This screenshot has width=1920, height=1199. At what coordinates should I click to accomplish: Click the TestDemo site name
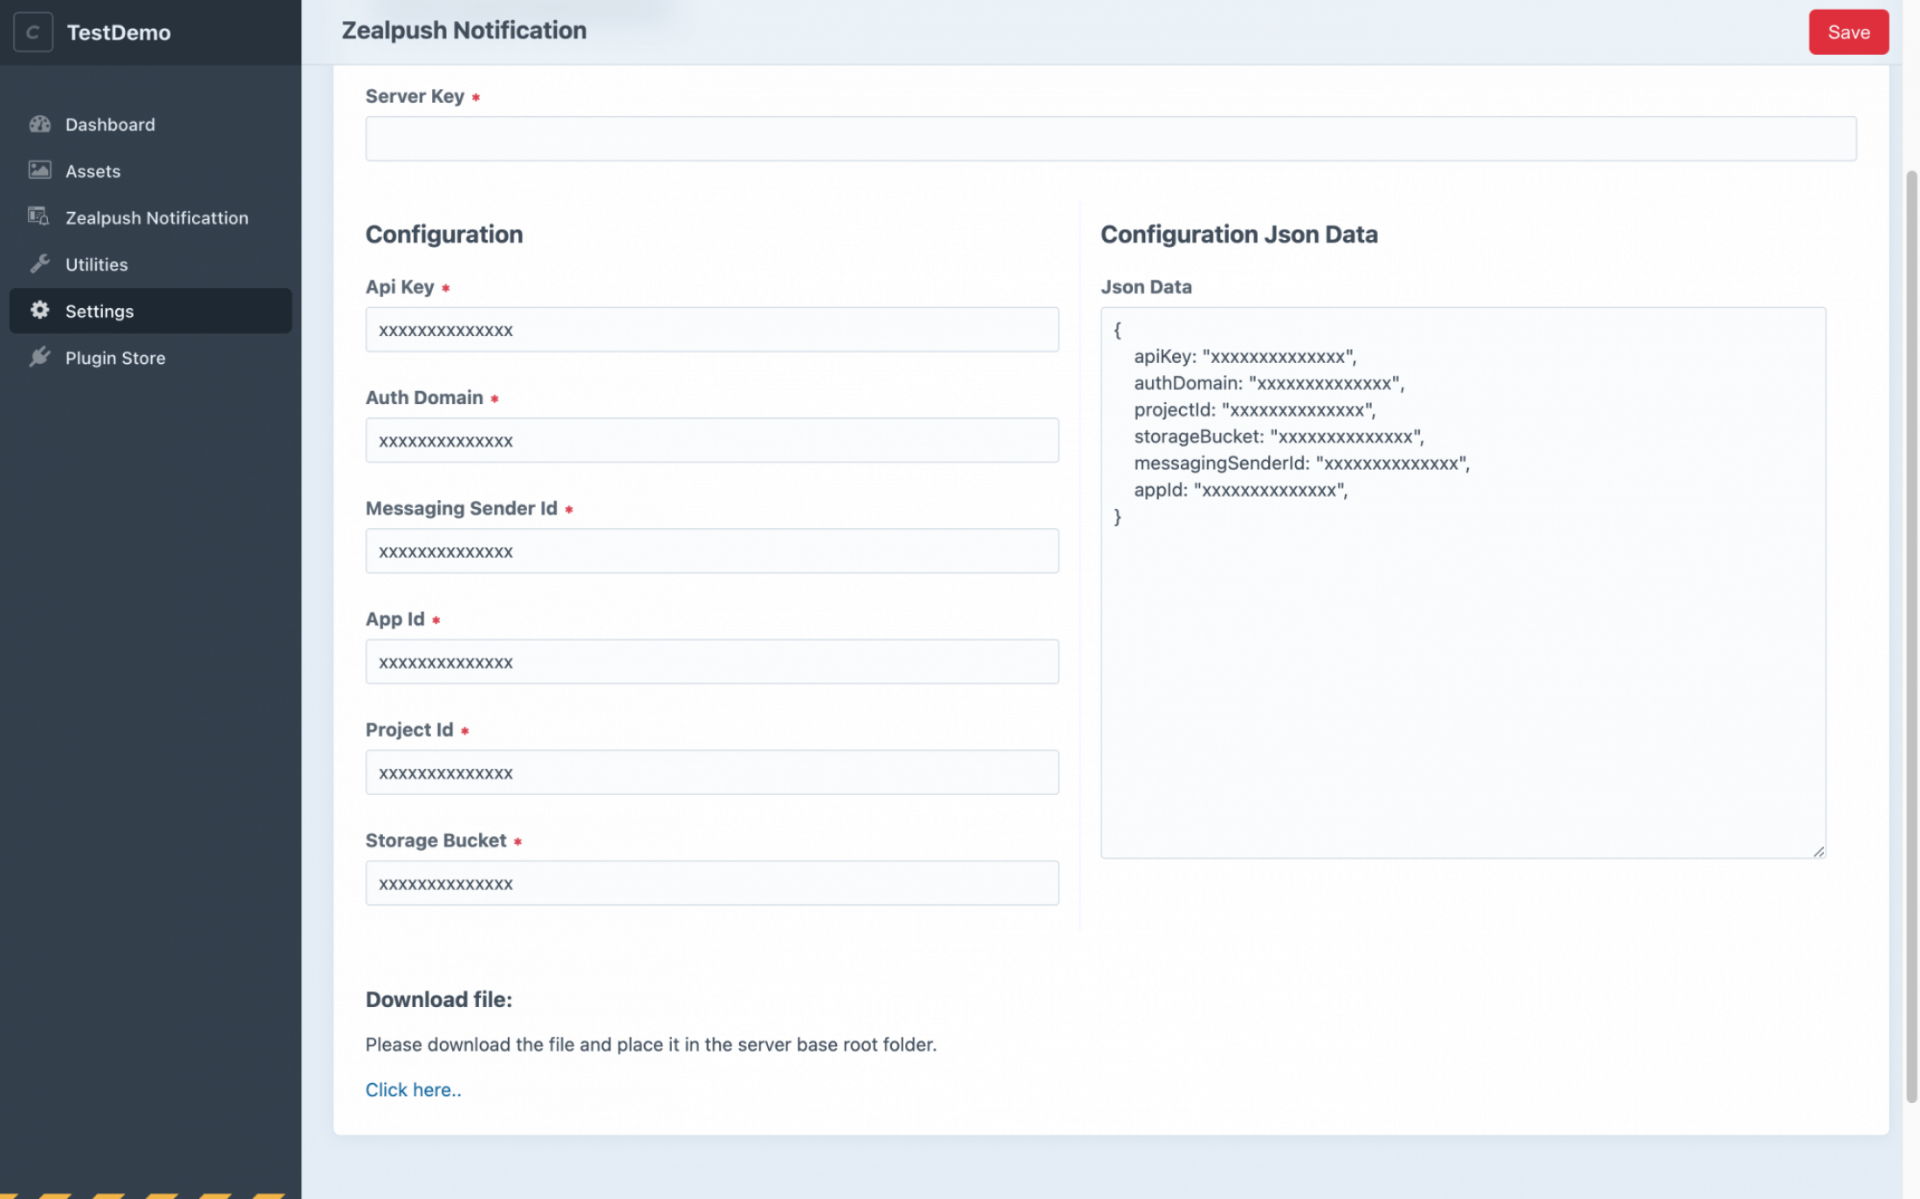(118, 32)
